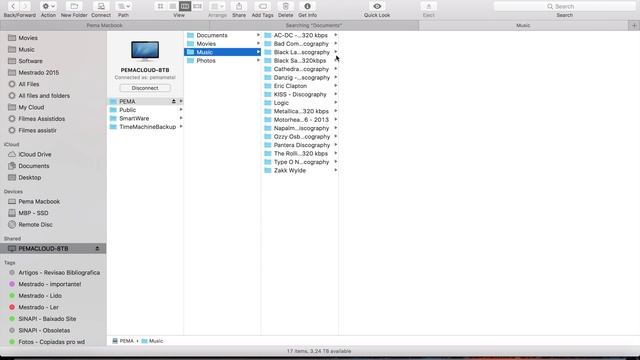Open the Arrange dropdown
The width and height of the screenshot is (640, 360).
click(217, 6)
